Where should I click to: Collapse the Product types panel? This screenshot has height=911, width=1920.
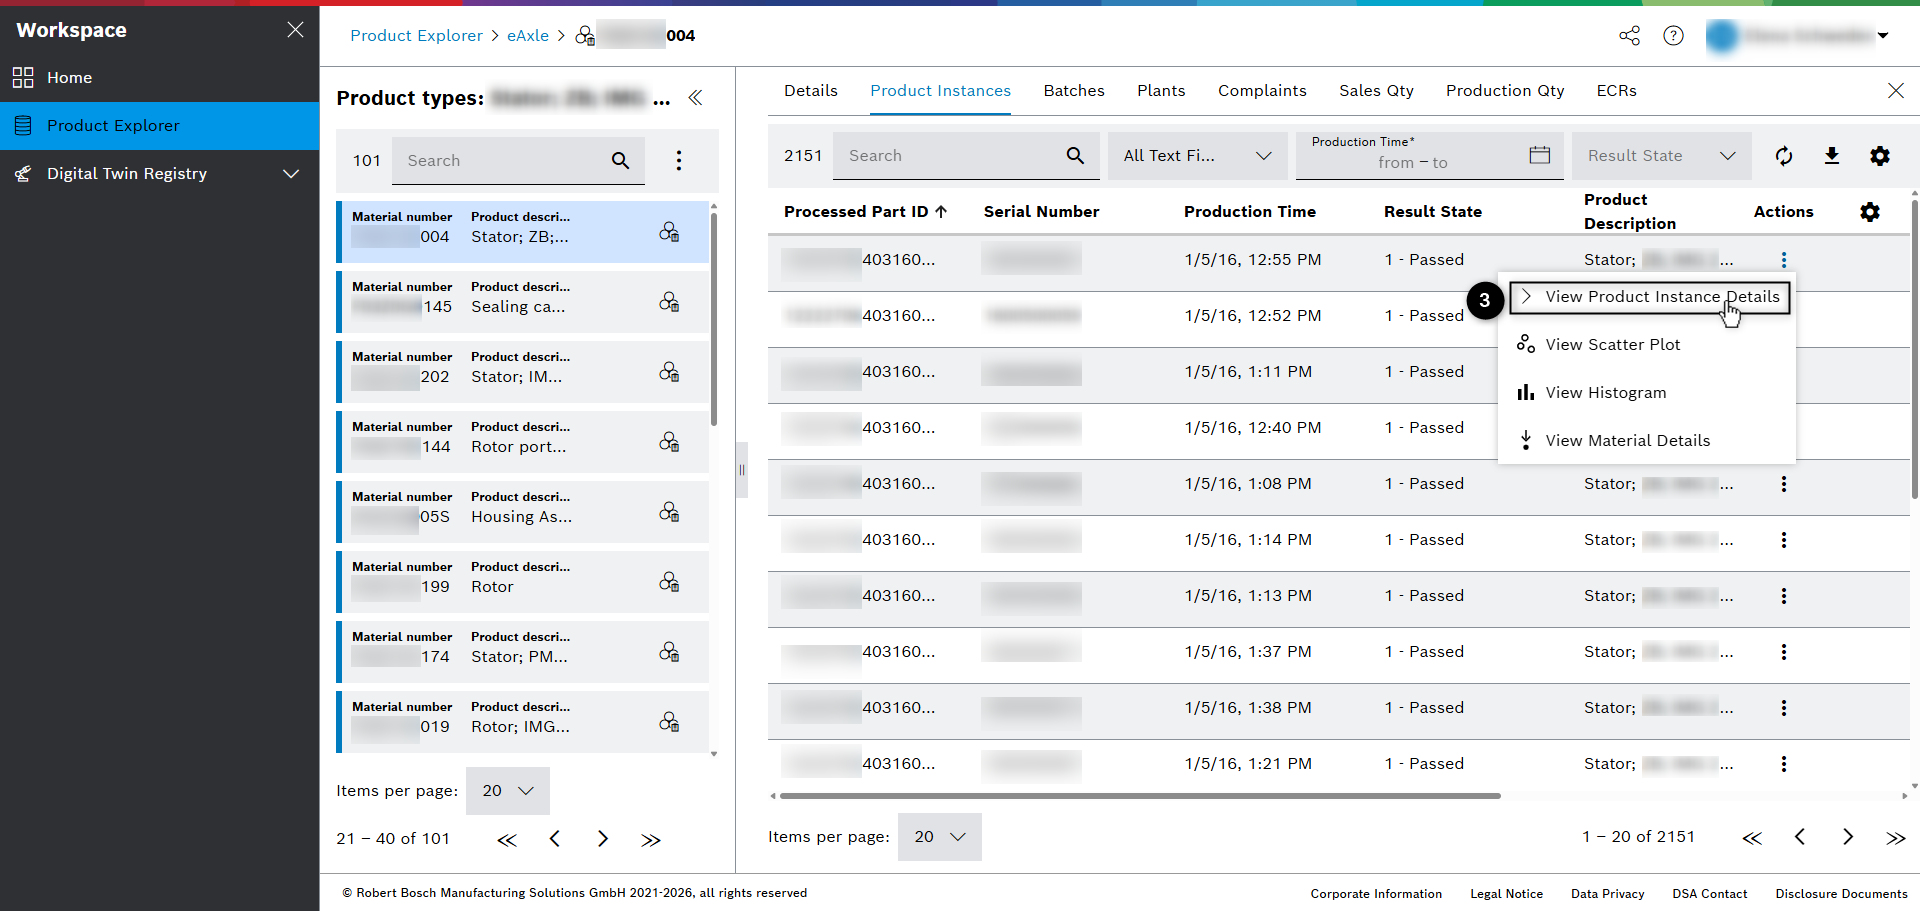695,98
